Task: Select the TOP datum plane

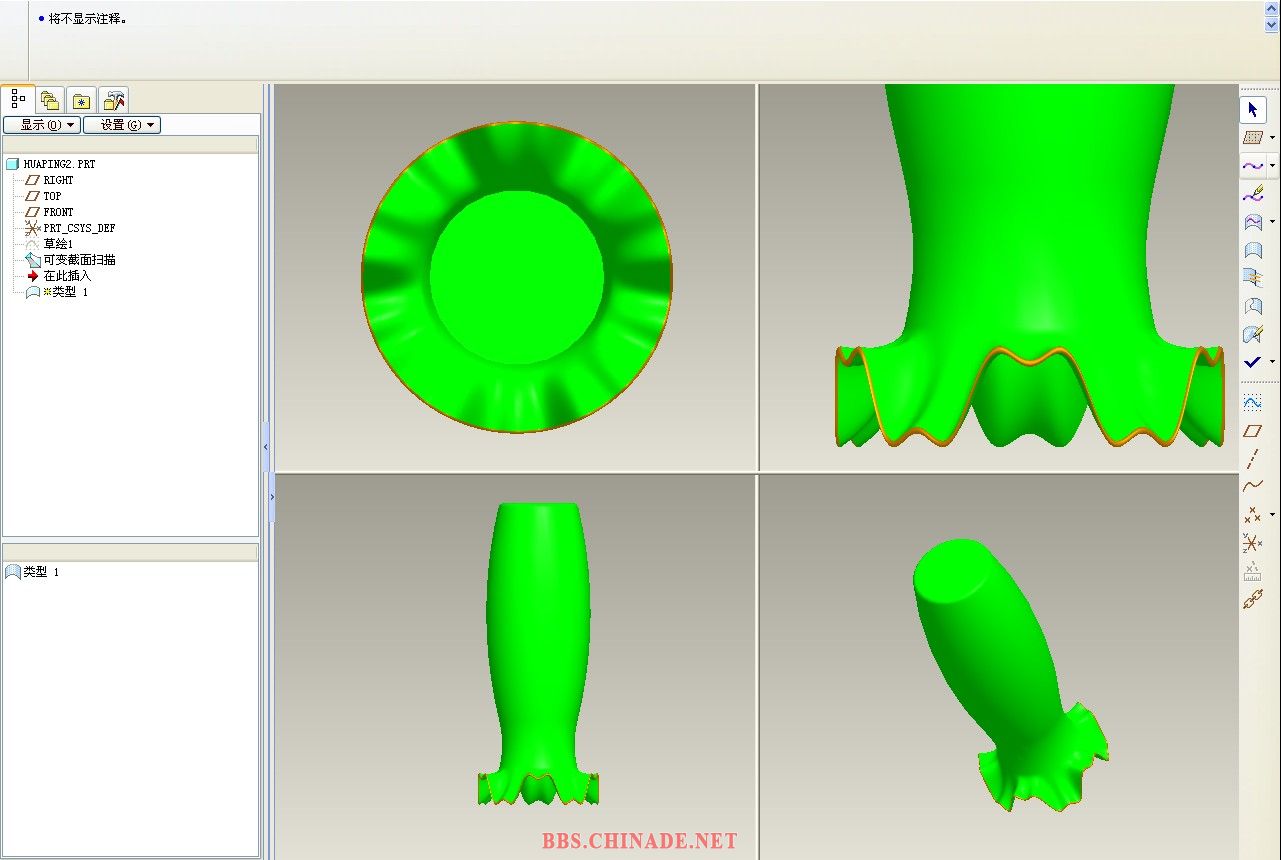Action: [x=43, y=196]
